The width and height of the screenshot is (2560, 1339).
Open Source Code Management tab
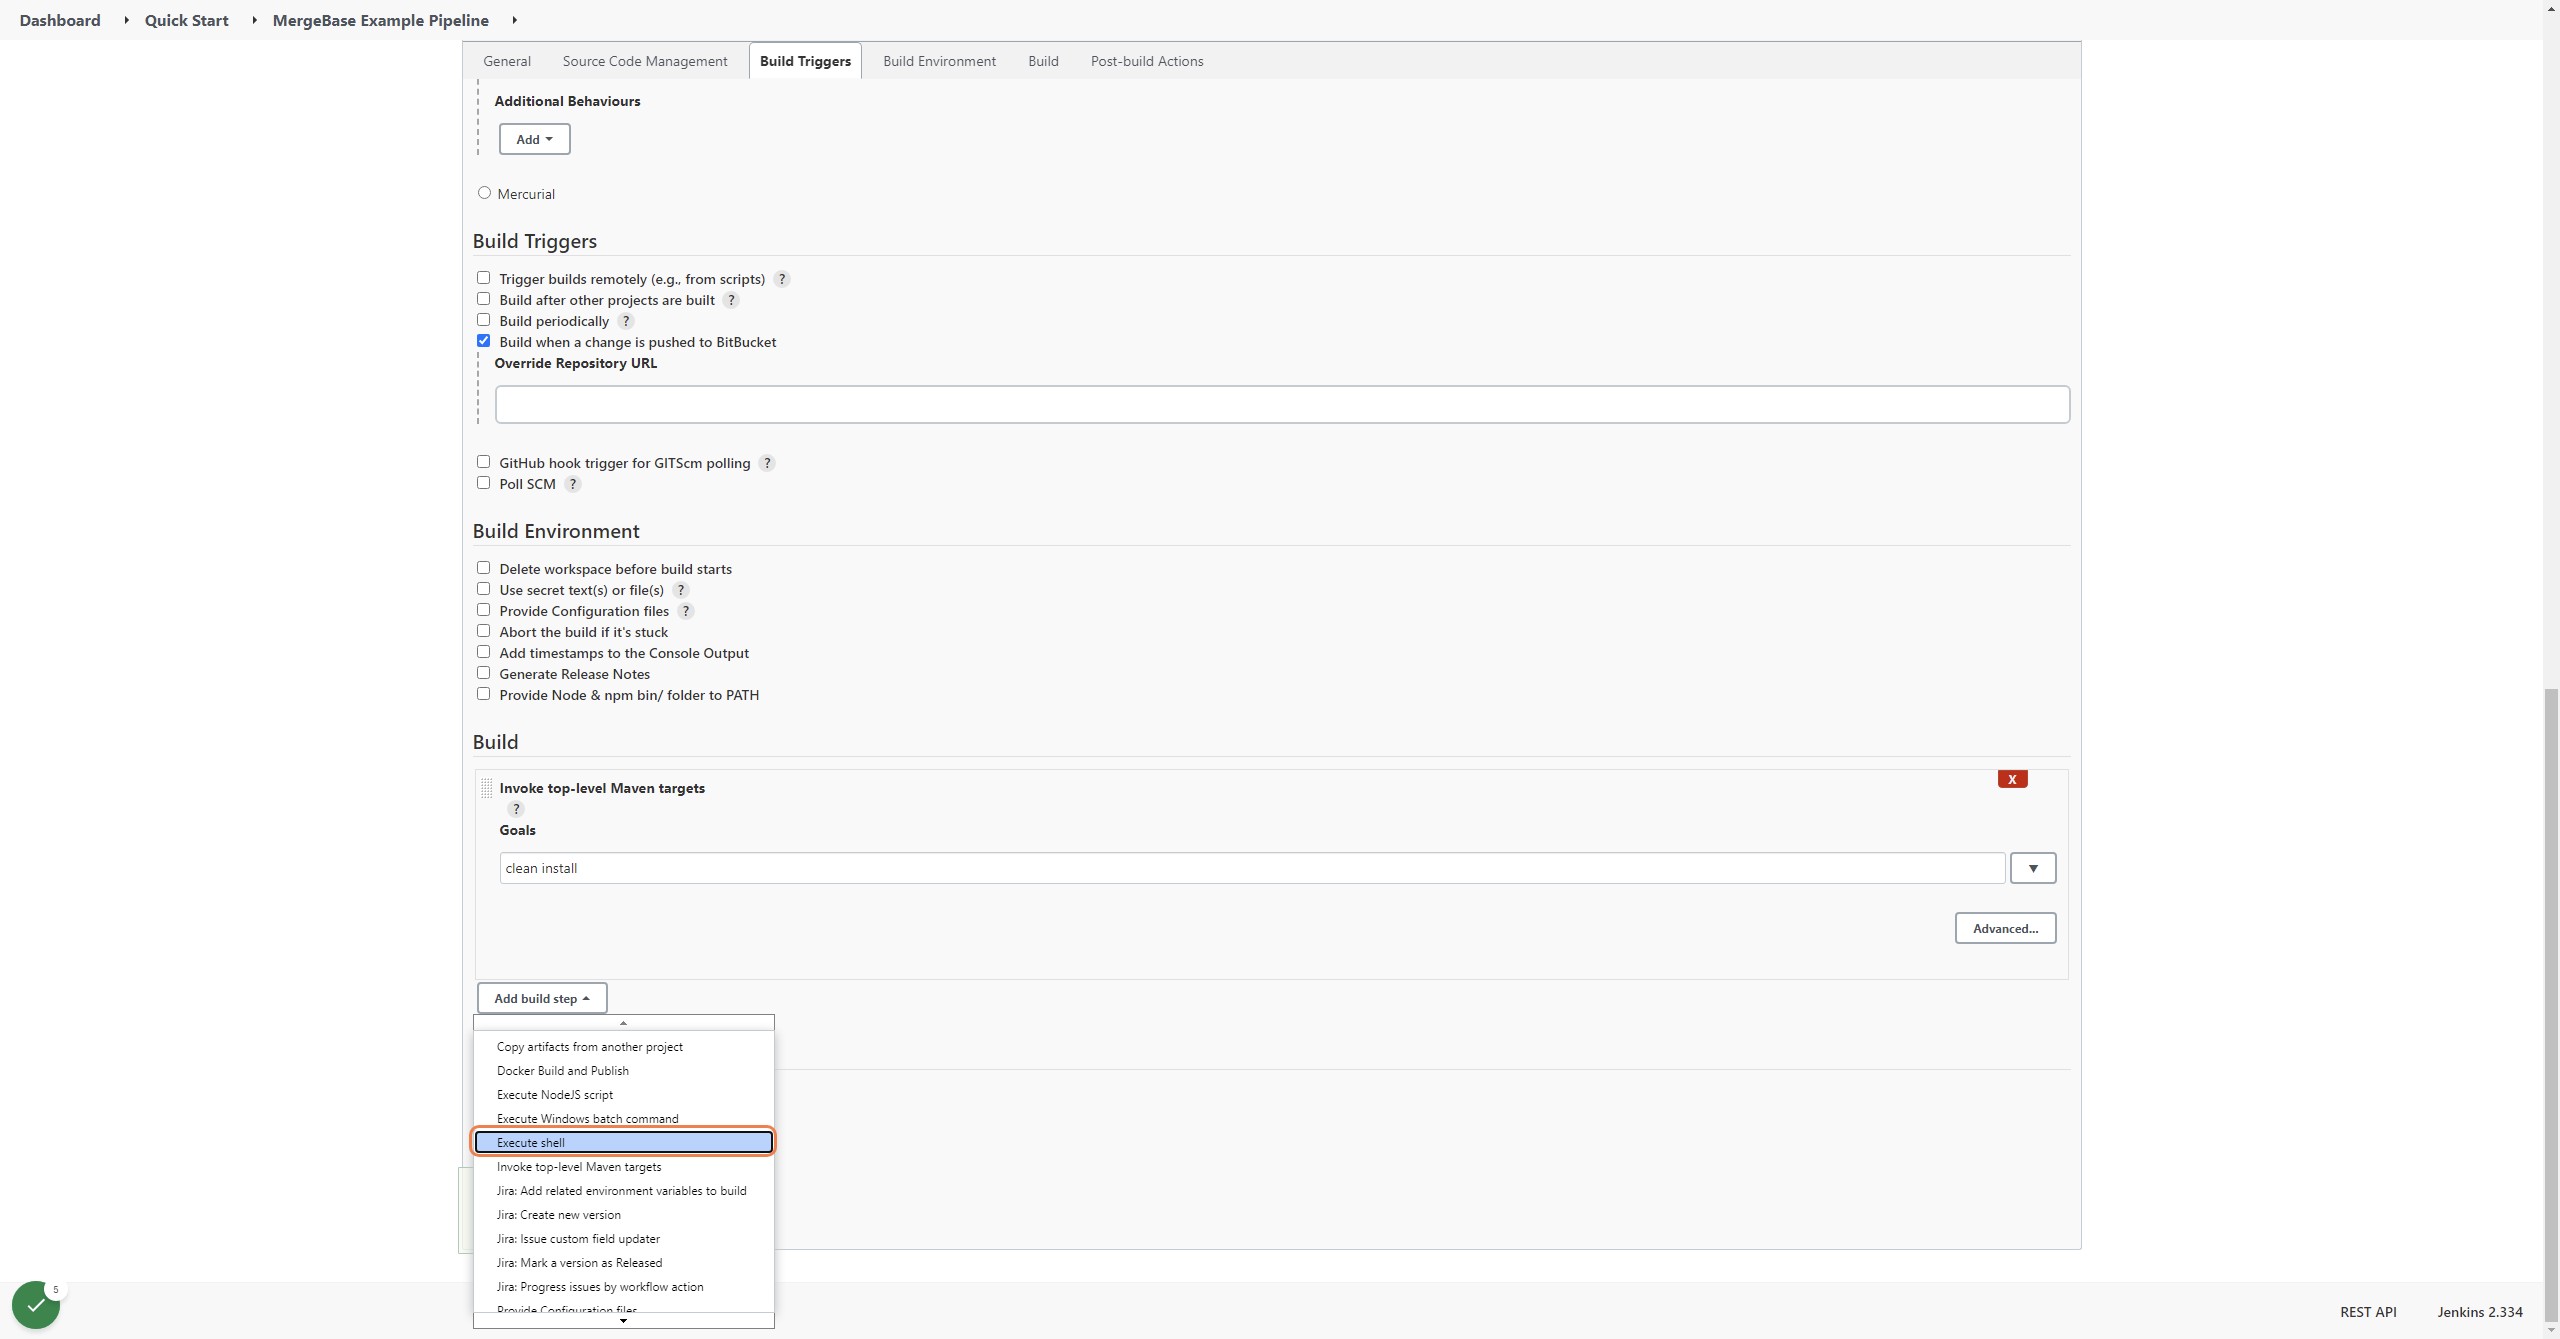coord(645,61)
